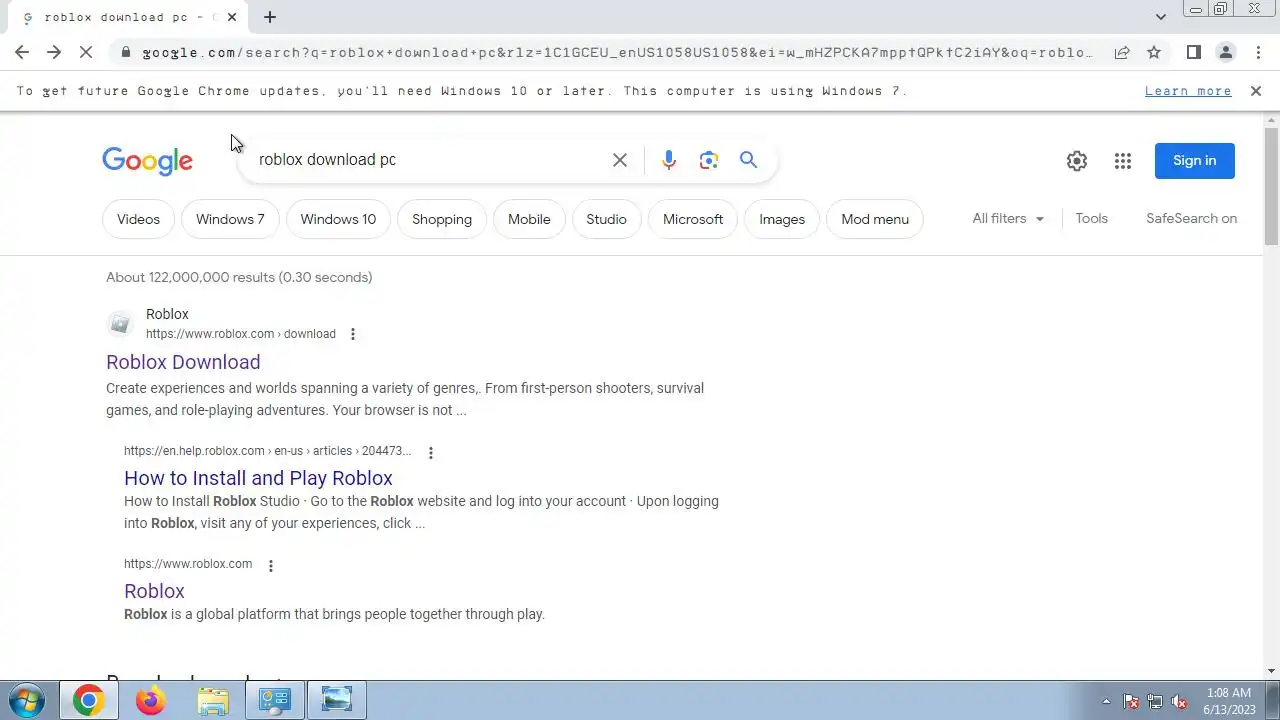Open the Google apps grid

click(1123, 161)
